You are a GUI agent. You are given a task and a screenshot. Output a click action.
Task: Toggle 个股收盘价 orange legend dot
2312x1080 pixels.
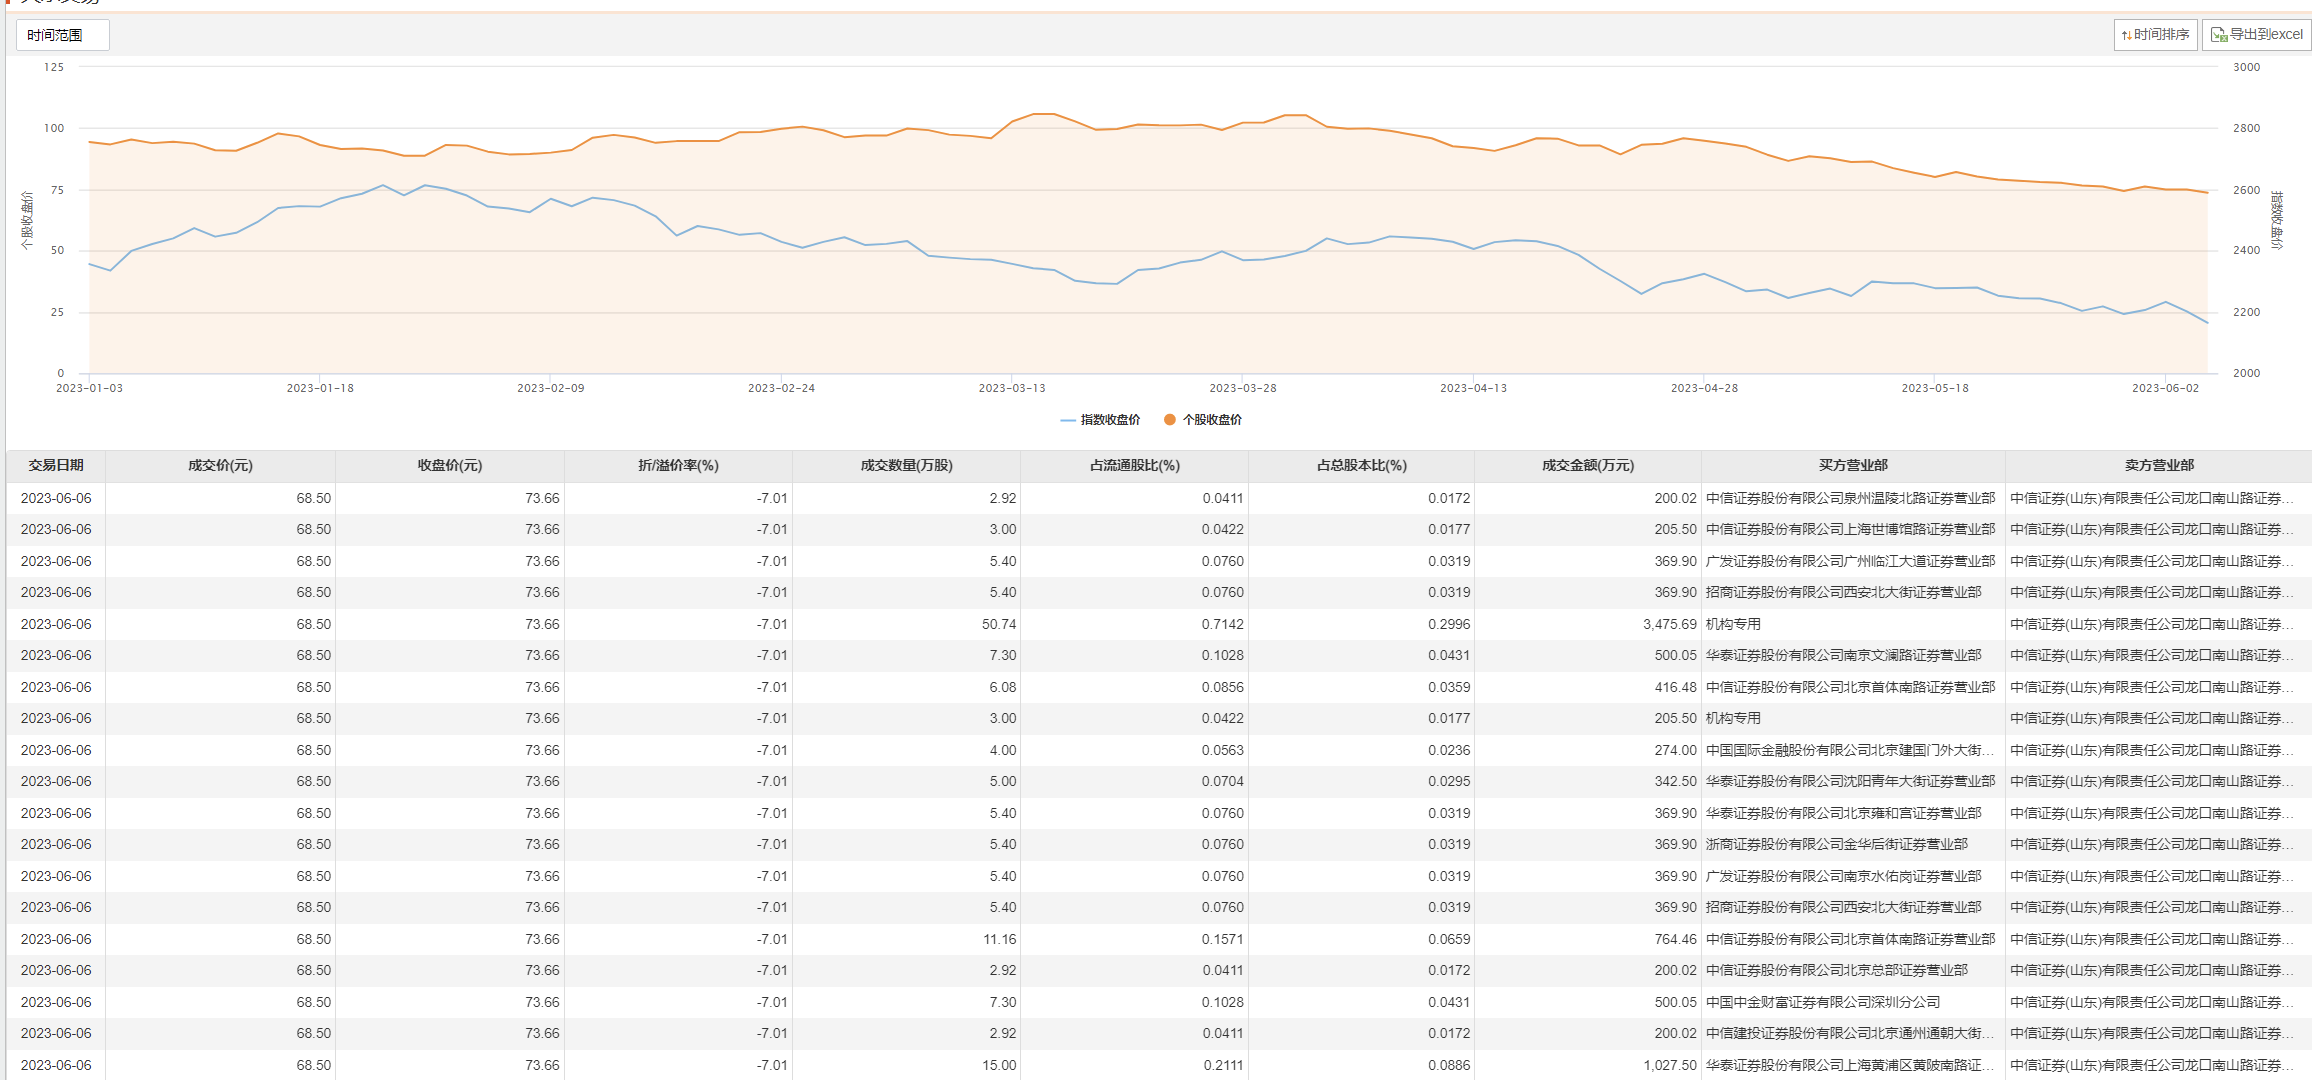point(1169,420)
